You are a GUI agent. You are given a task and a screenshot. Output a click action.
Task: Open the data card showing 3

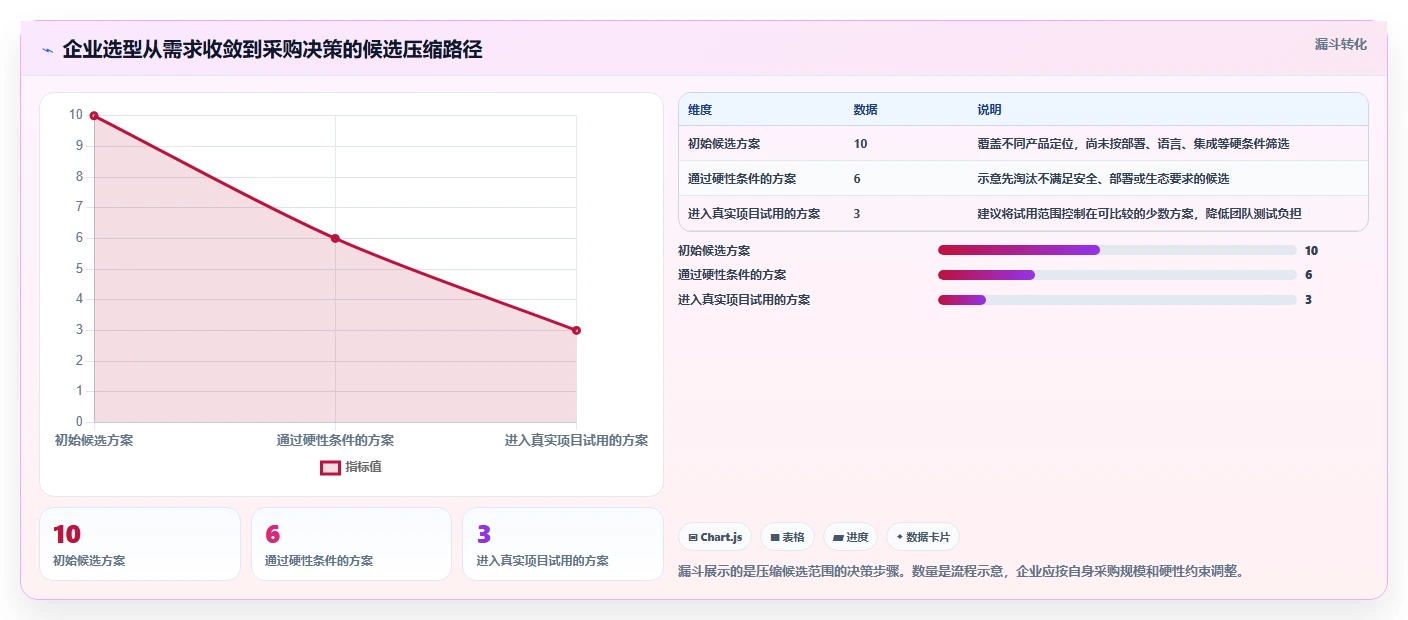click(x=563, y=544)
